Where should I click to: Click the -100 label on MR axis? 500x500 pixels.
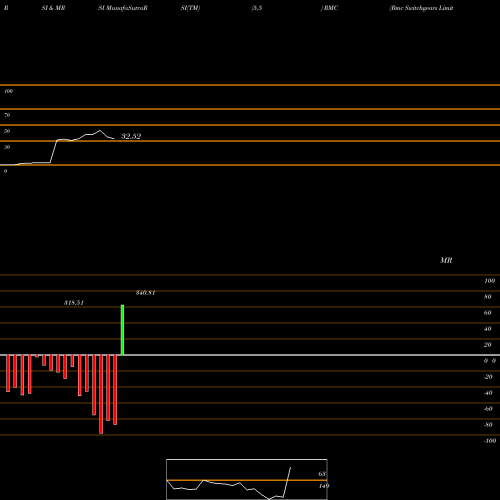point(490,441)
